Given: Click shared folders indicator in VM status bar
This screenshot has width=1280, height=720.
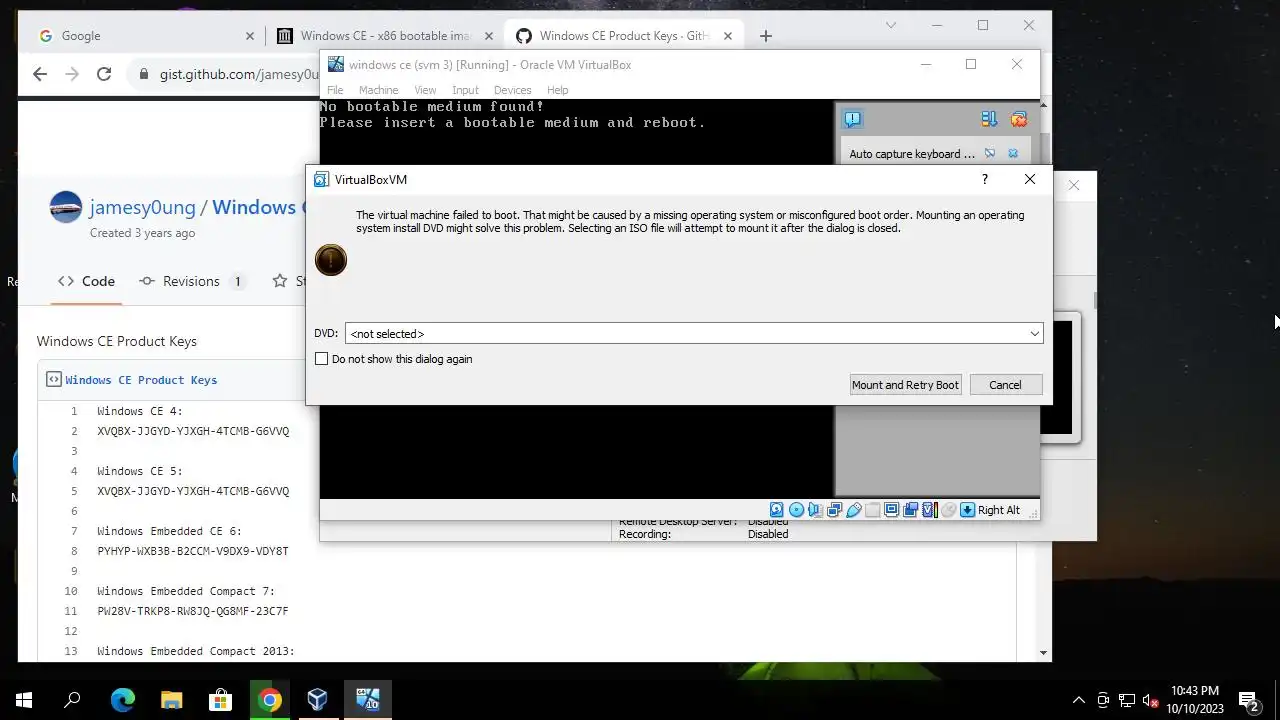Looking at the screenshot, I should point(872,510).
